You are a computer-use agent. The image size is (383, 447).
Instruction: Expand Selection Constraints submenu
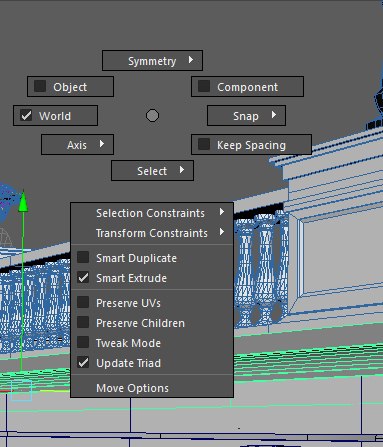(x=152, y=213)
